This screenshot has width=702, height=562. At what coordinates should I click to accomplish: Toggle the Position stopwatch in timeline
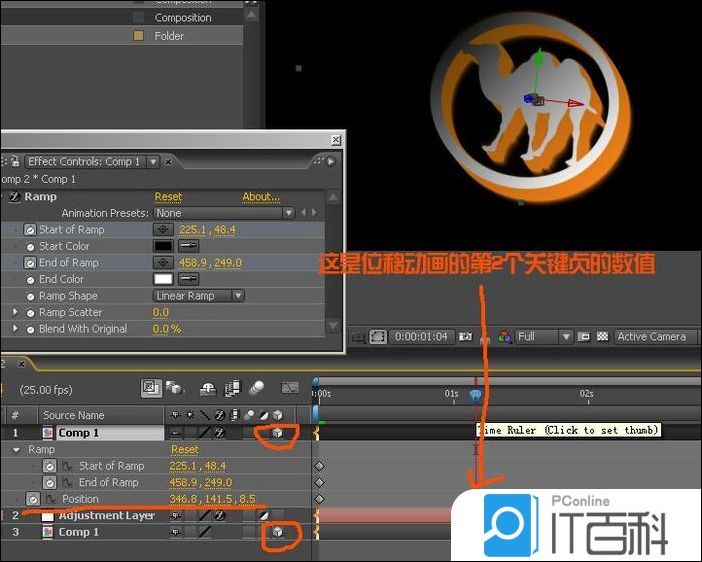pyautogui.click(x=33, y=499)
